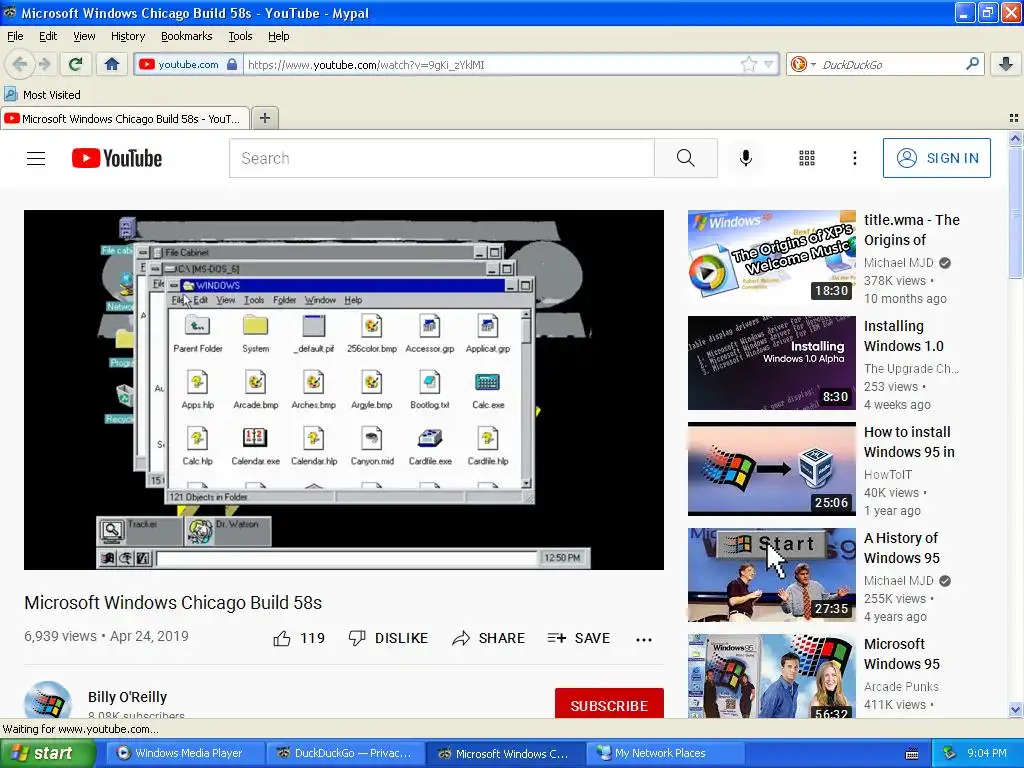
Task: Click the YouTube search magnifier button
Action: click(686, 158)
